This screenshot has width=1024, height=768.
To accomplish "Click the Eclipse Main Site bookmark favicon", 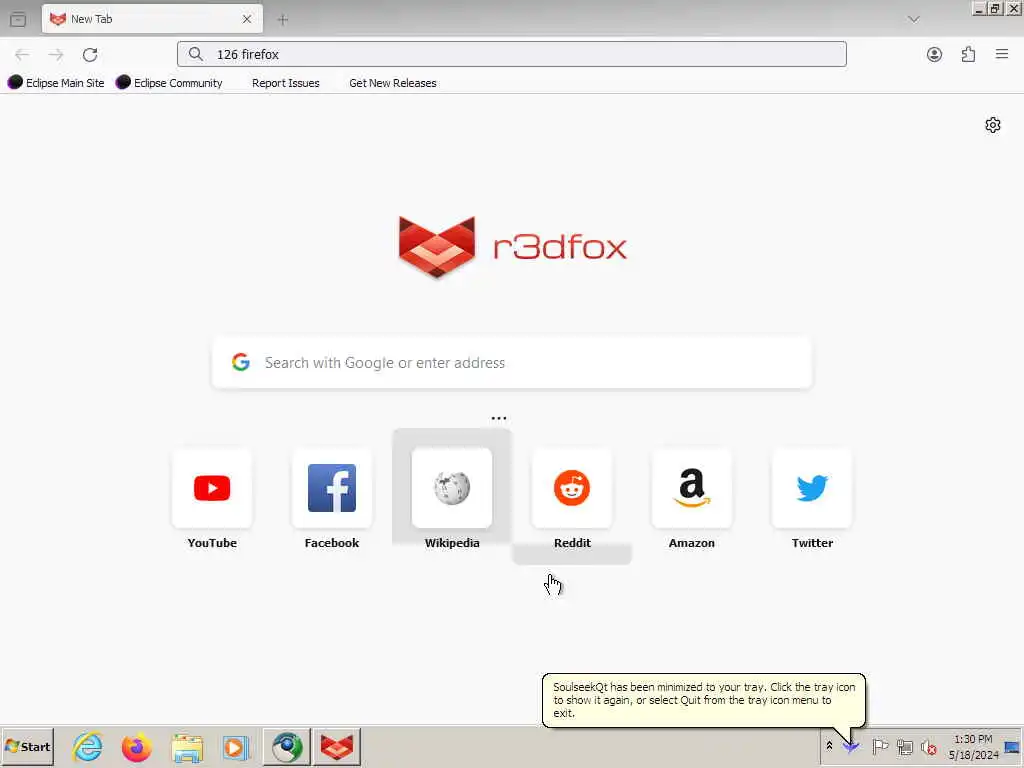I will coord(15,82).
